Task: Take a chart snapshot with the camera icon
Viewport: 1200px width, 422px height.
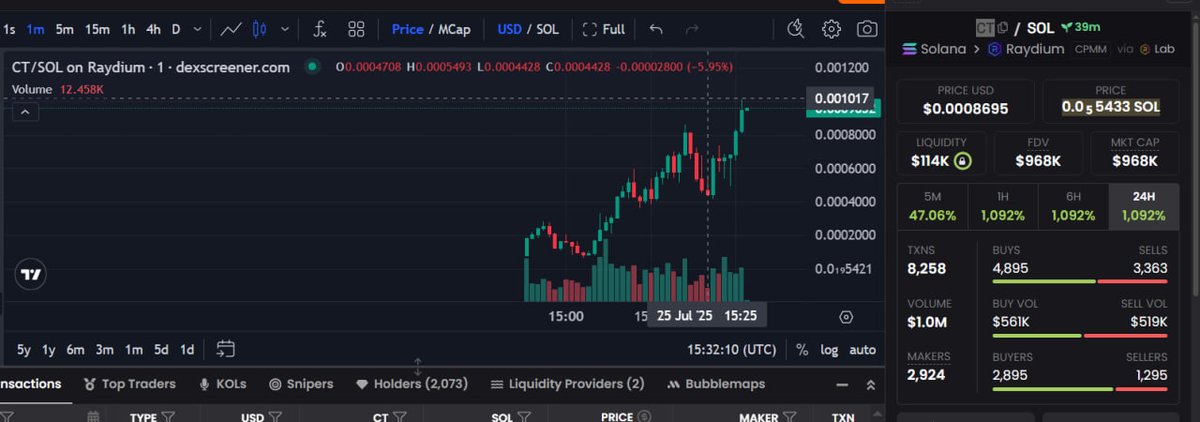Action: click(x=867, y=29)
